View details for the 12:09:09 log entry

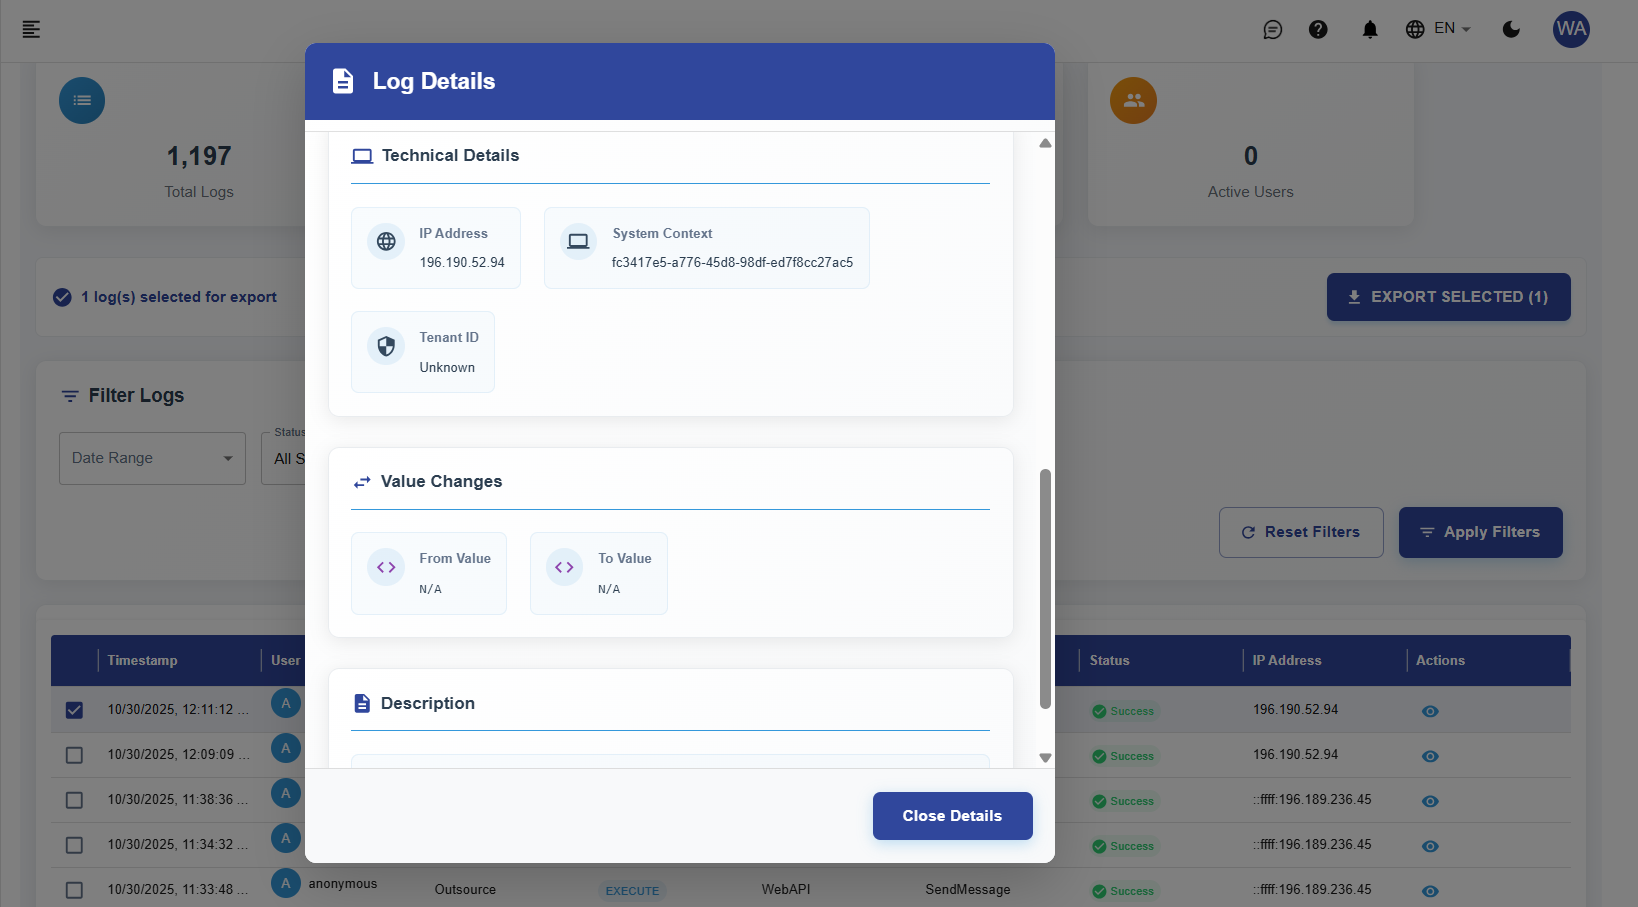pyautogui.click(x=1430, y=756)
